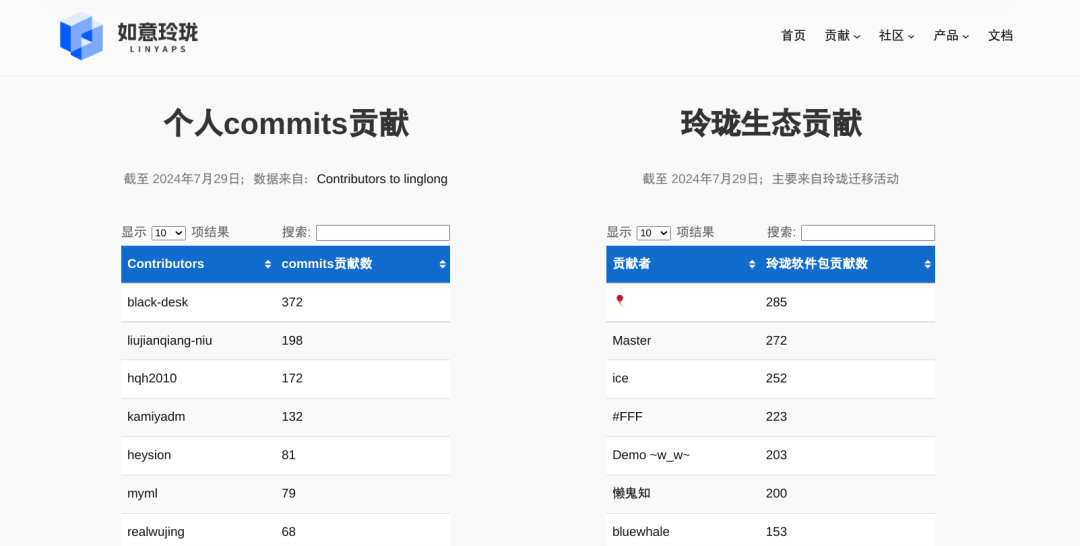
Task: Sort by 贡献者 column arrows
Action: [752, 264]
